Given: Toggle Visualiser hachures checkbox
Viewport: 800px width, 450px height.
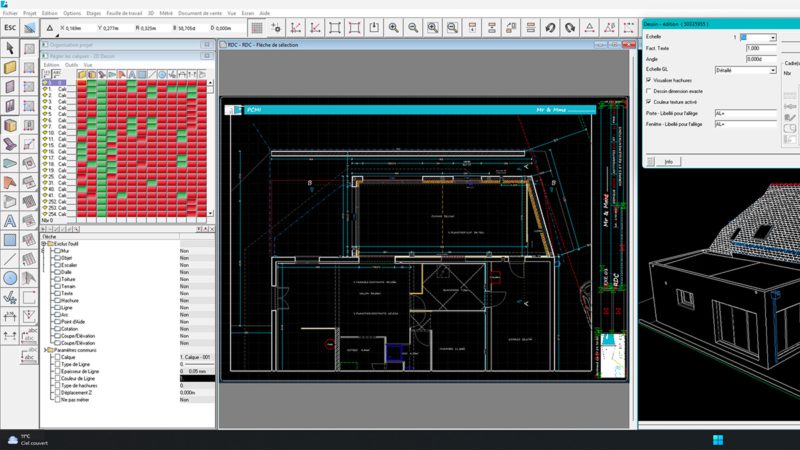Looking at the screenshot, I should click(649, 80).
